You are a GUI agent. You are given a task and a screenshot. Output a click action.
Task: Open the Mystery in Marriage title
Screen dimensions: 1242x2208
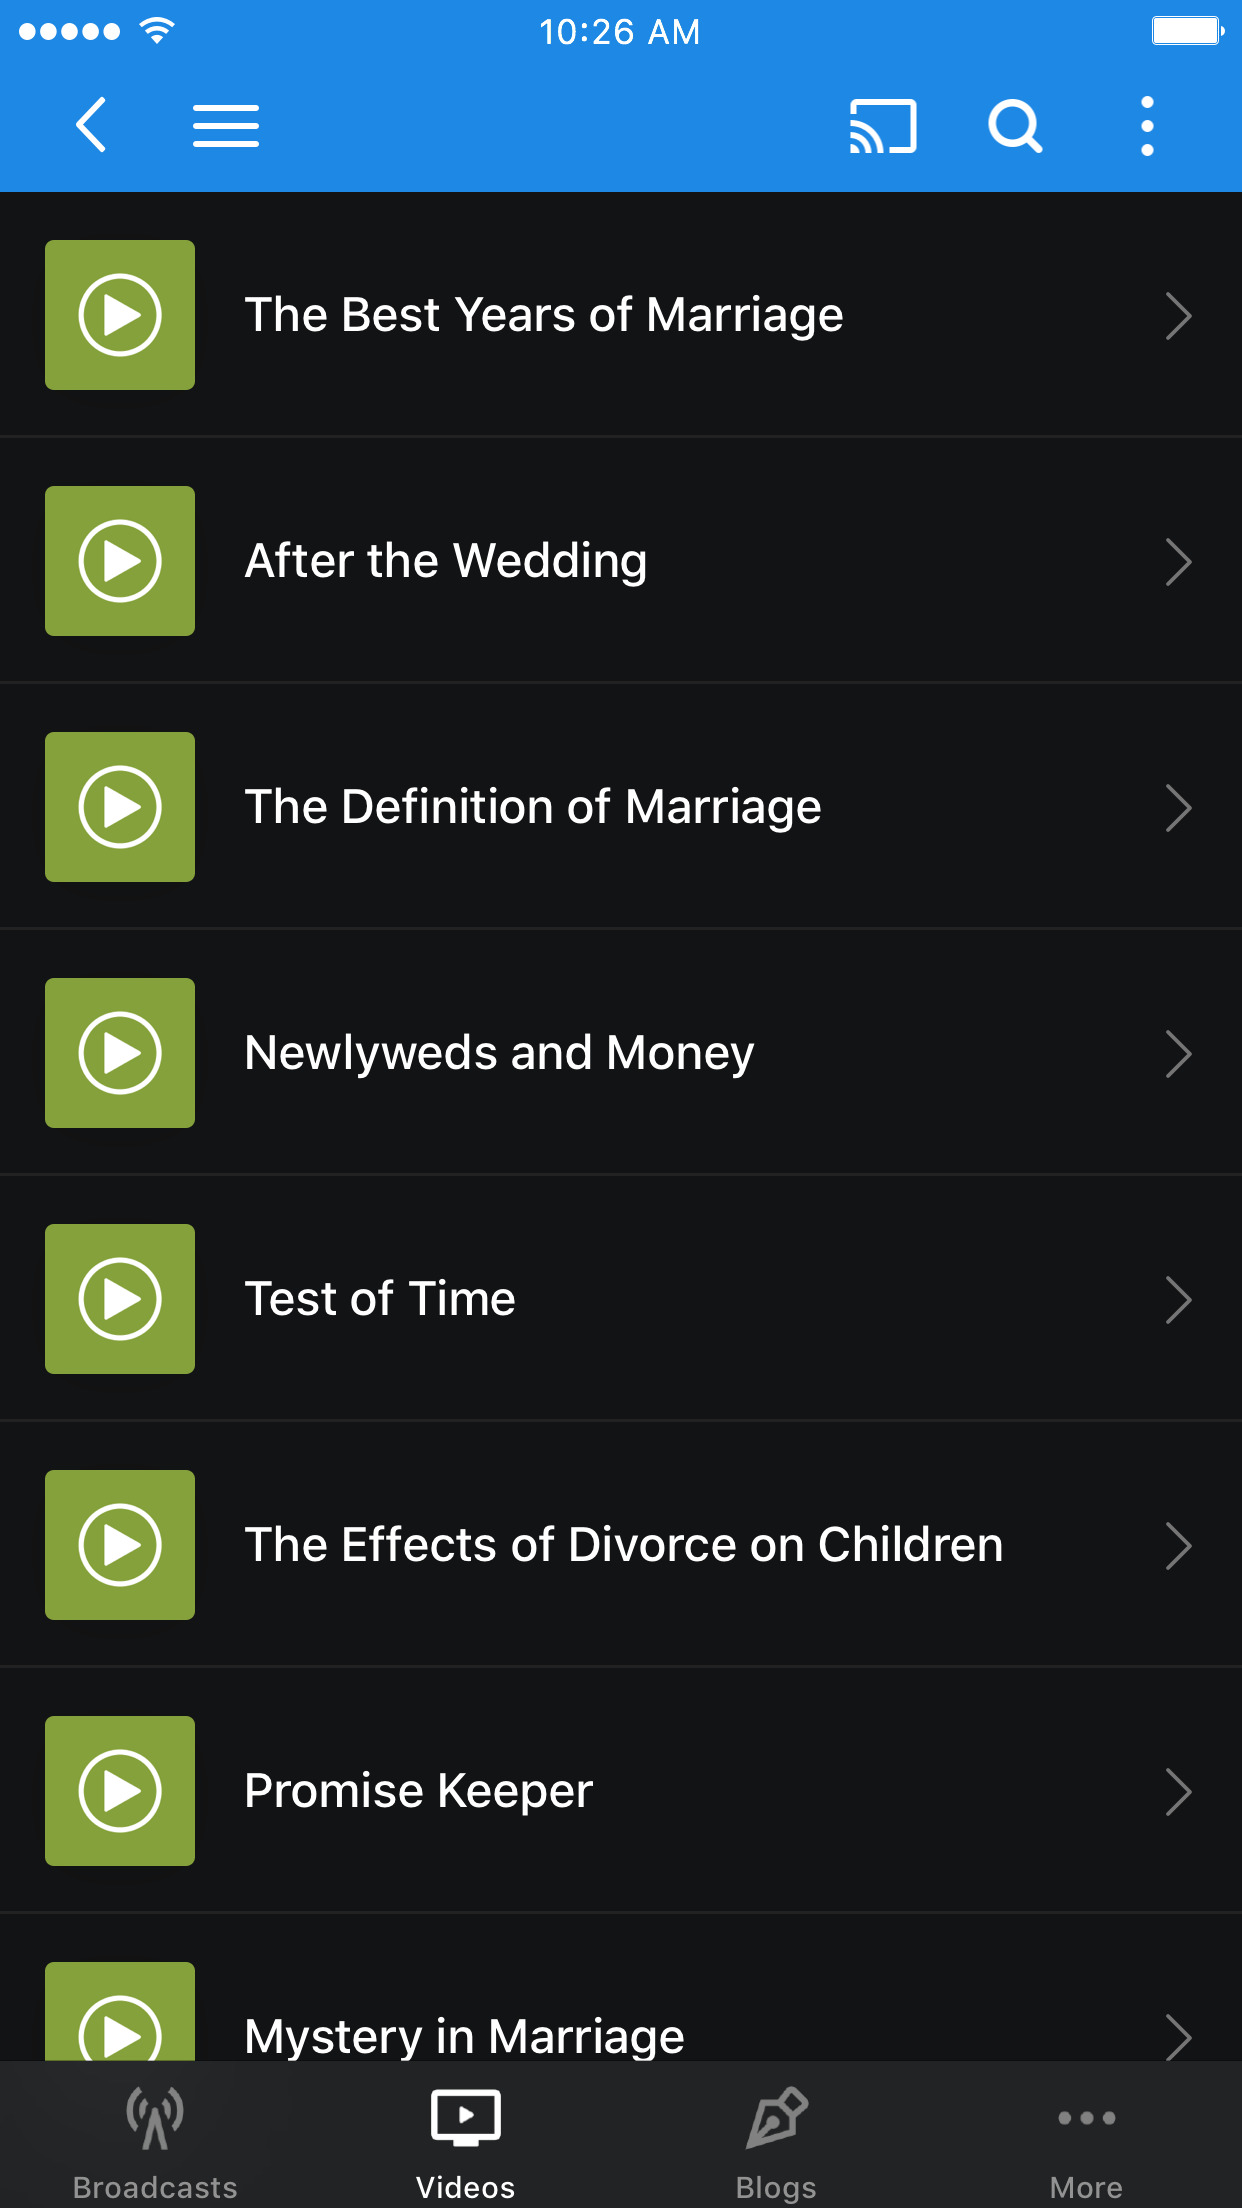click(x=465, y=2035)
